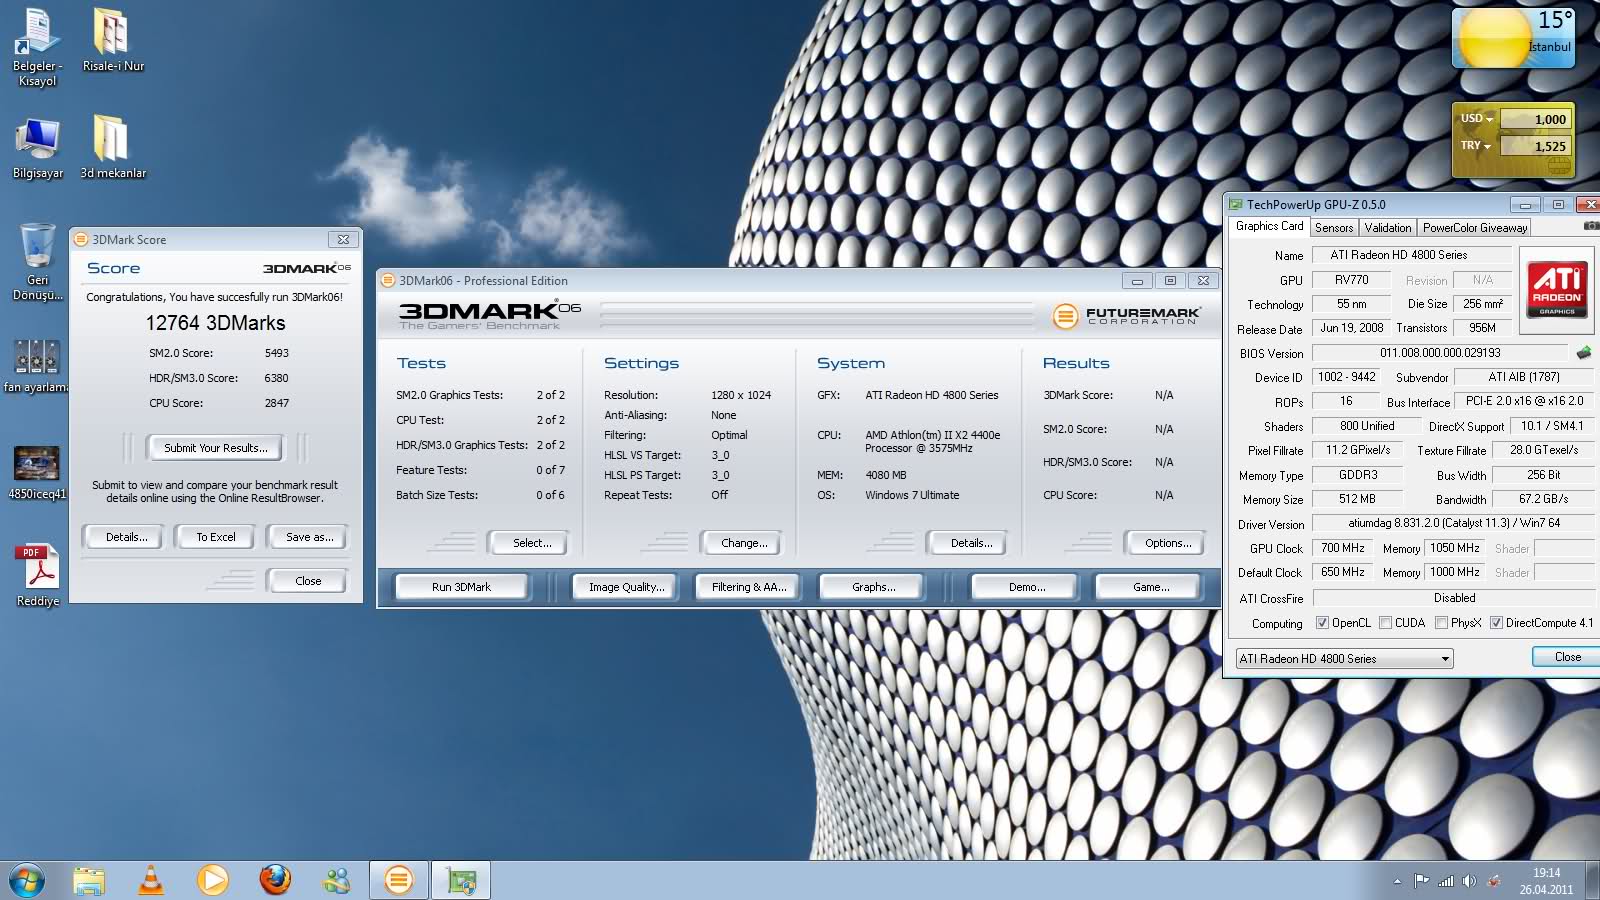This screenshot has height=900, width=1600.
Task: Click the Select tests button
Action: [531, 543]
